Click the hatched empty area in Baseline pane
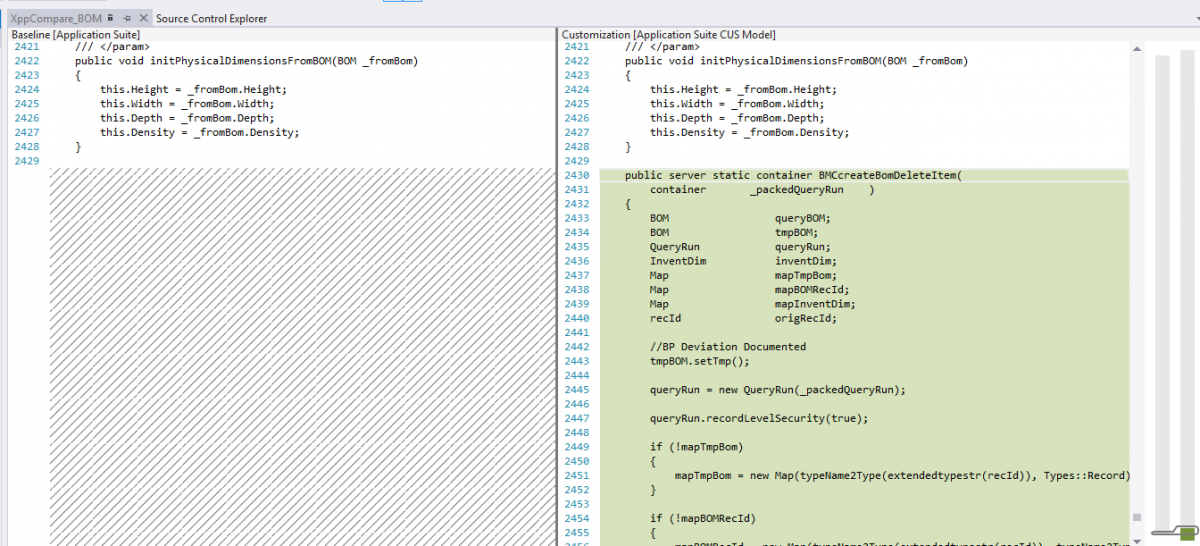 pos(300,350)
